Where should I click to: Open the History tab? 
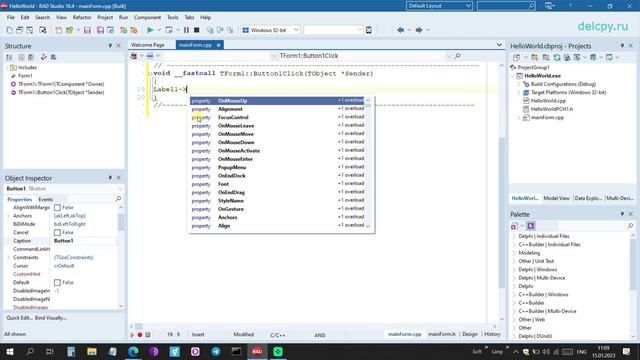(492, 334)
